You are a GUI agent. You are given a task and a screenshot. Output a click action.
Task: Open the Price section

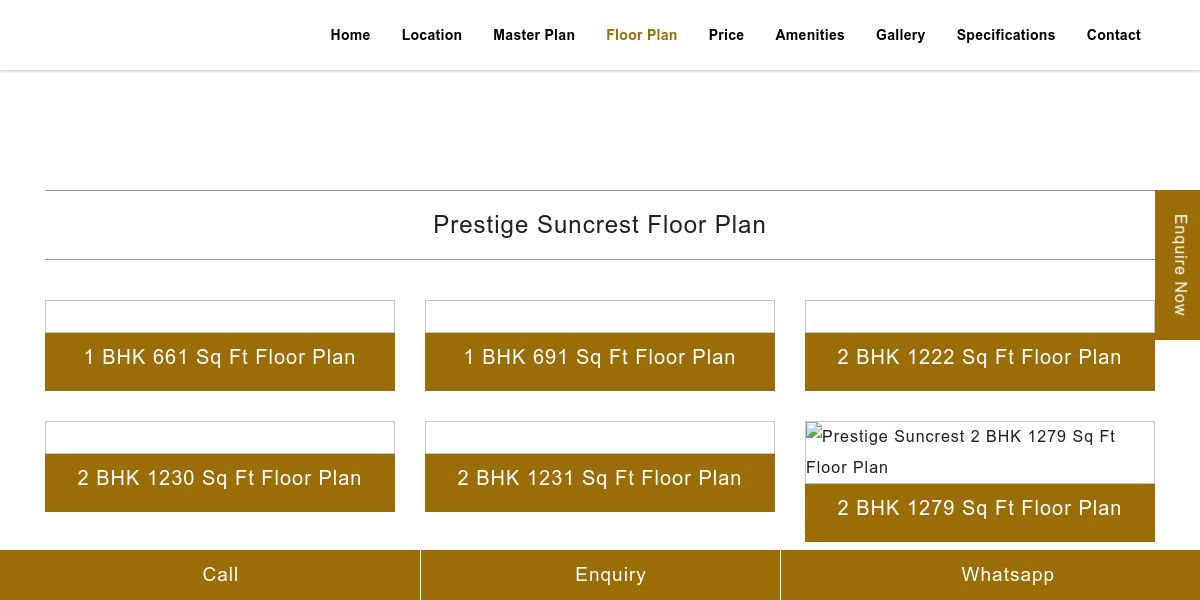coord(726,35)
